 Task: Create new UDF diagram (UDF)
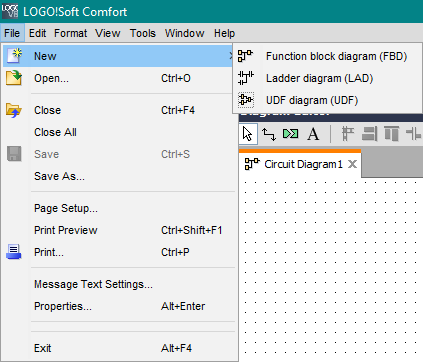pyautogui.click(x=327, y=100)
